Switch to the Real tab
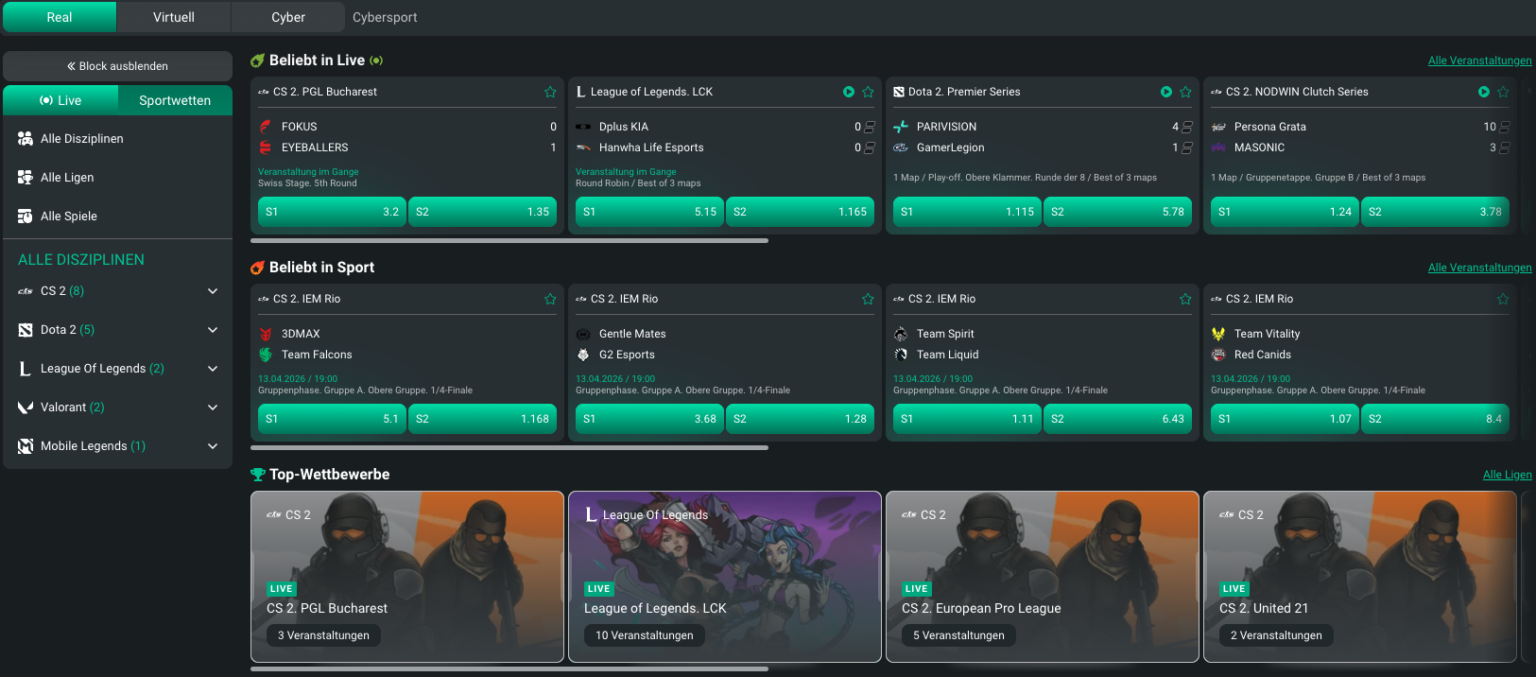 tap(60, 17)
